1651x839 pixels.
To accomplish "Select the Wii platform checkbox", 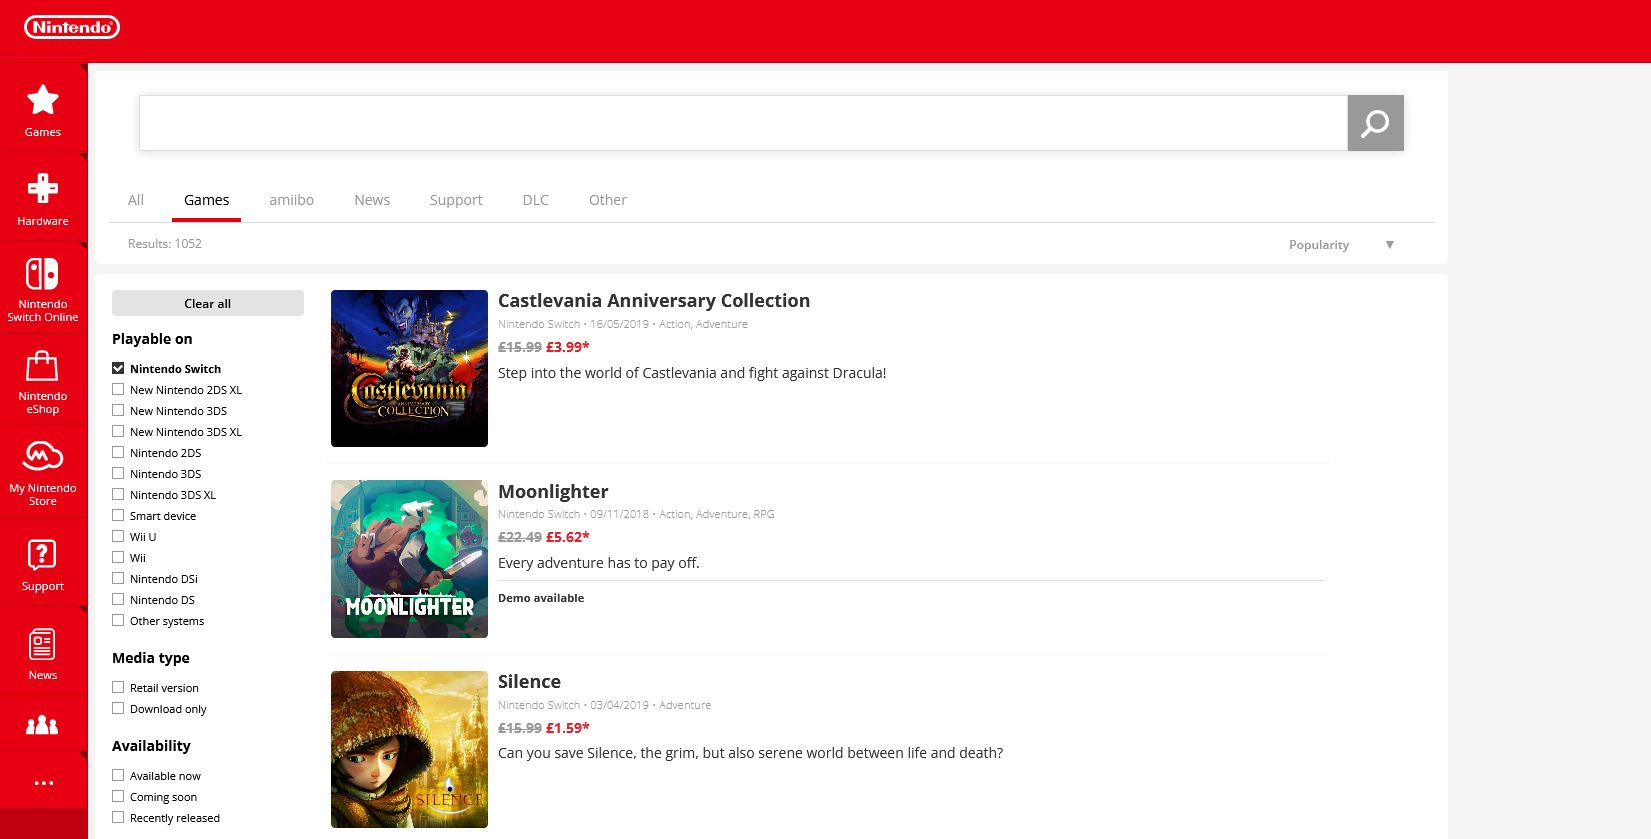I will tap(118, 557).
